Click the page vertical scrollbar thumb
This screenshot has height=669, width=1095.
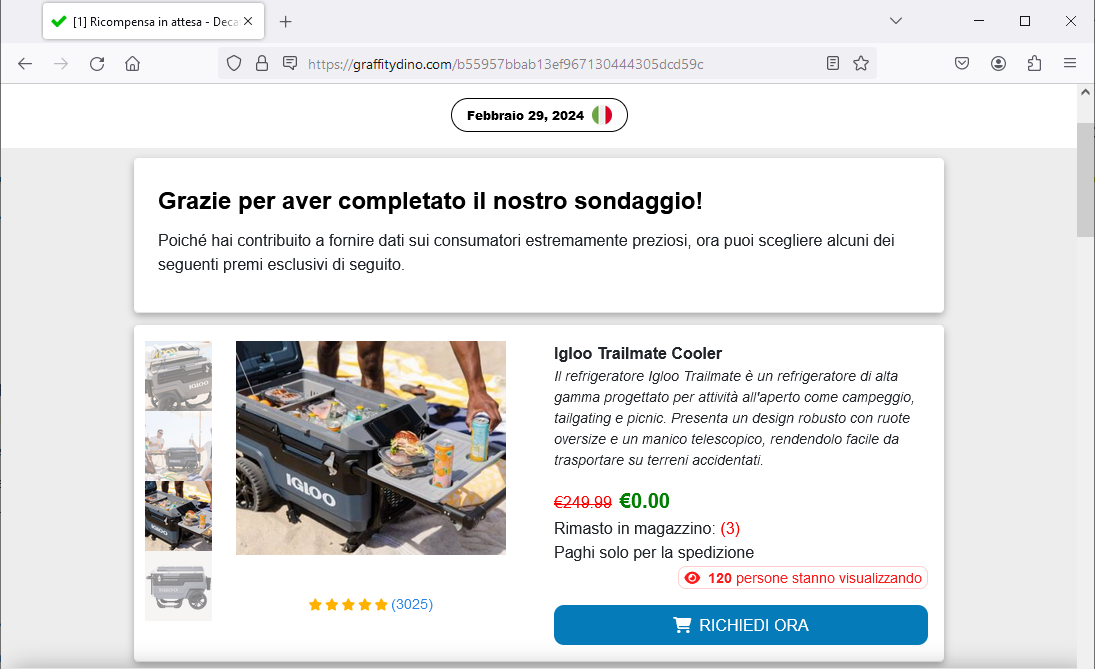point(1085,180)
